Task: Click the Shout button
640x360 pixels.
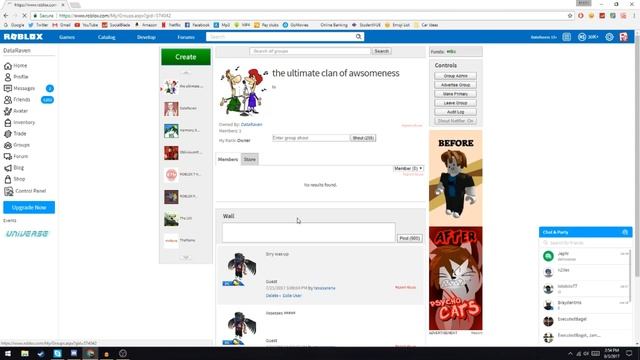Action: tap(363, 138)
